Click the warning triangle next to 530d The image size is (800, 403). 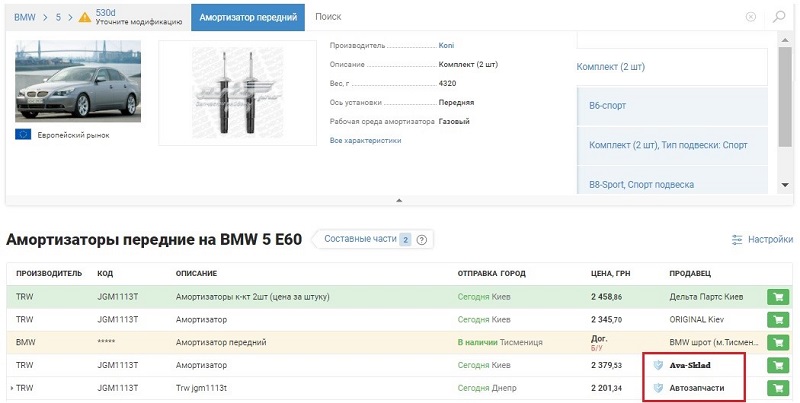click(84, 18)
